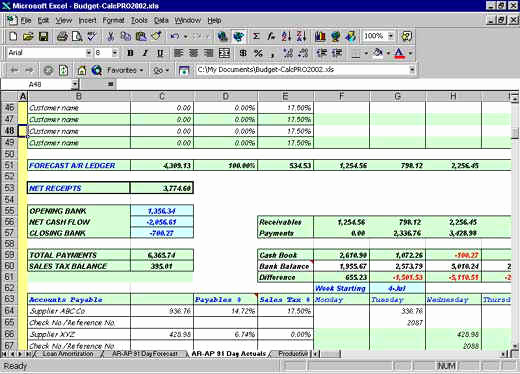Viewport: 520px width, 374px height.
Task: Apply percent style format
Action: pyautogui.click(x=258, y=53)
